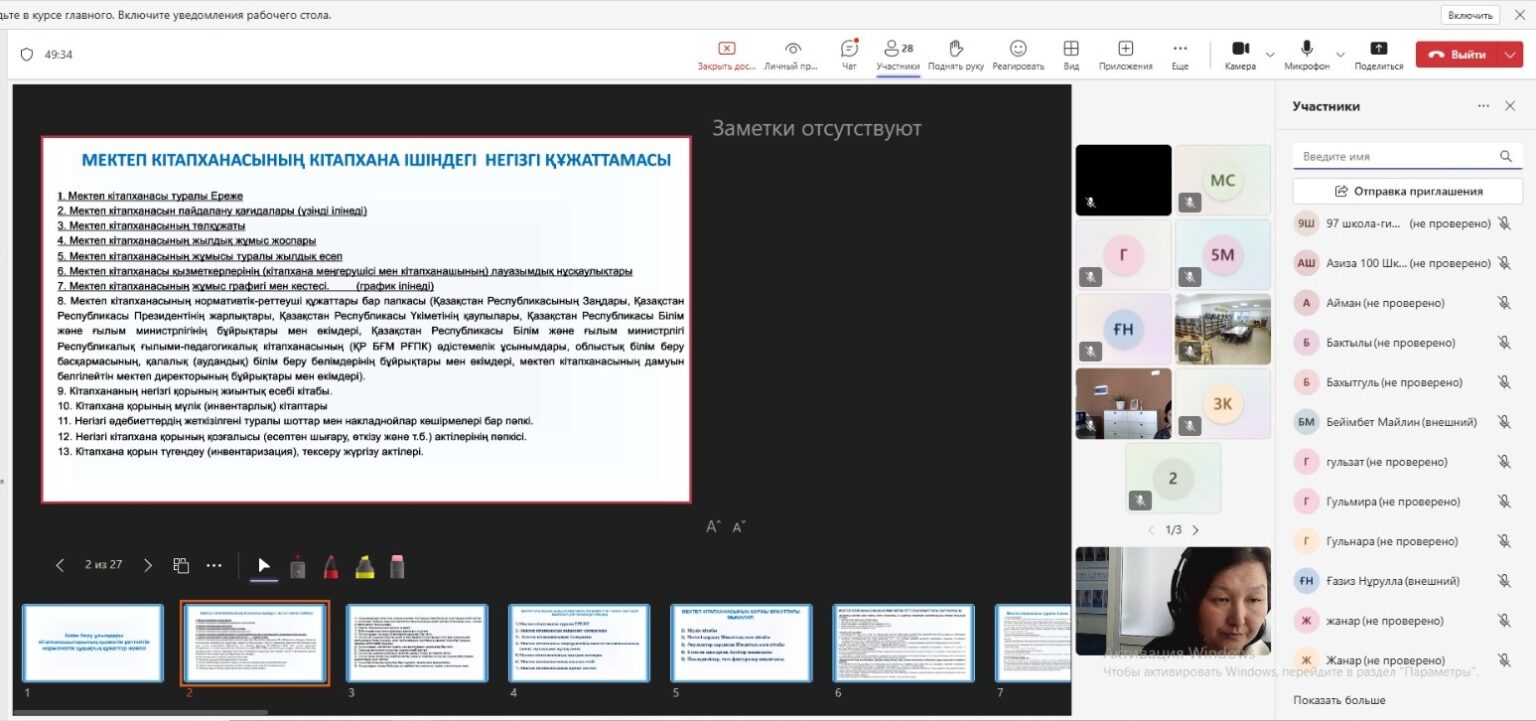Select the red pen annotation tool

pos(331,567)
